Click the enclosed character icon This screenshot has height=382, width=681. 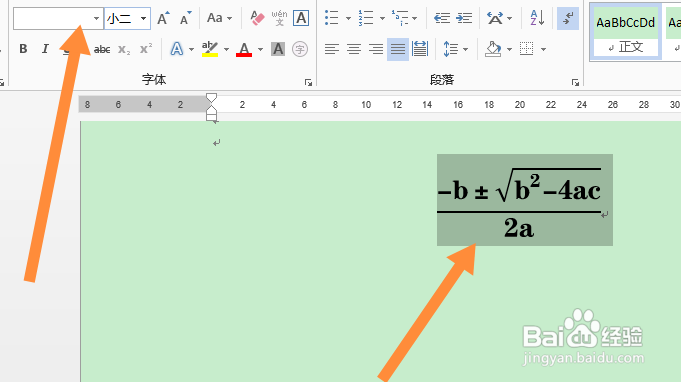[x=300, y=49]
